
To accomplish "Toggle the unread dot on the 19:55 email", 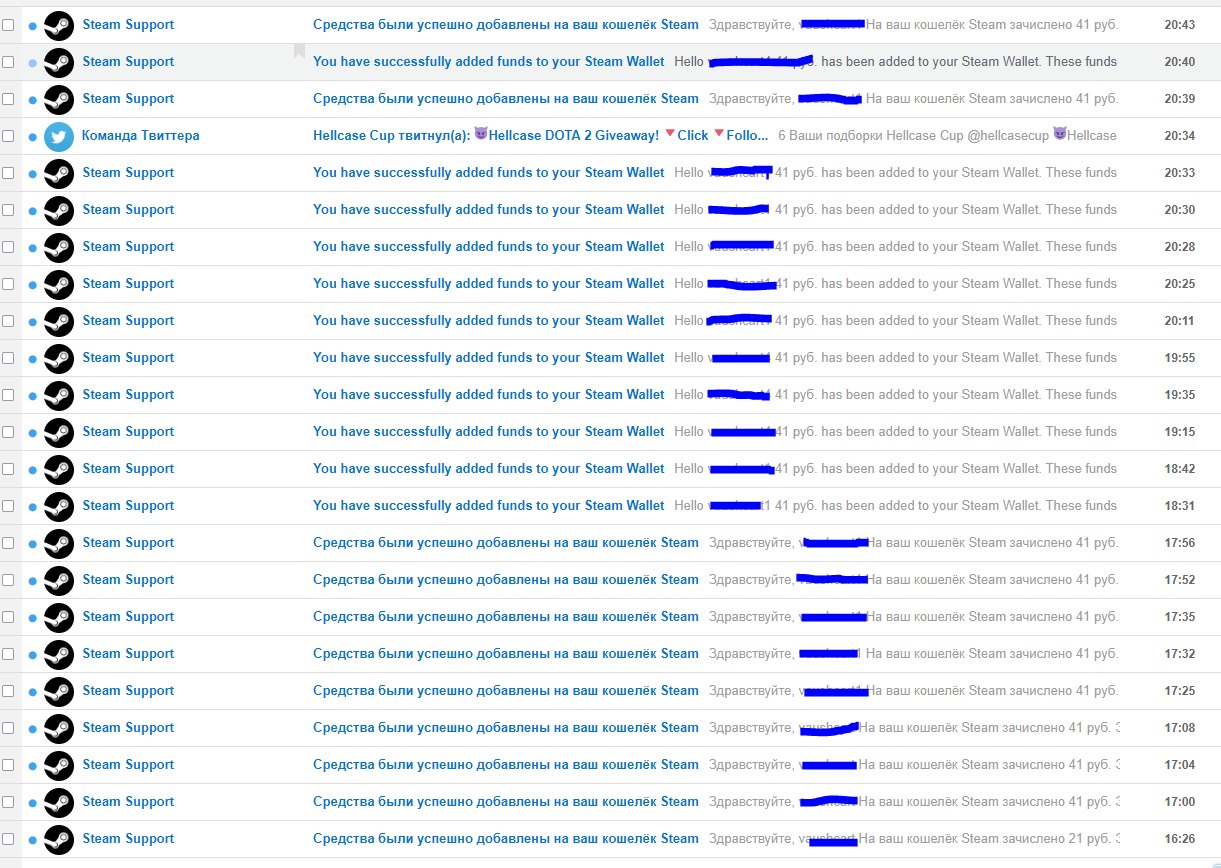I will (33, 358).
